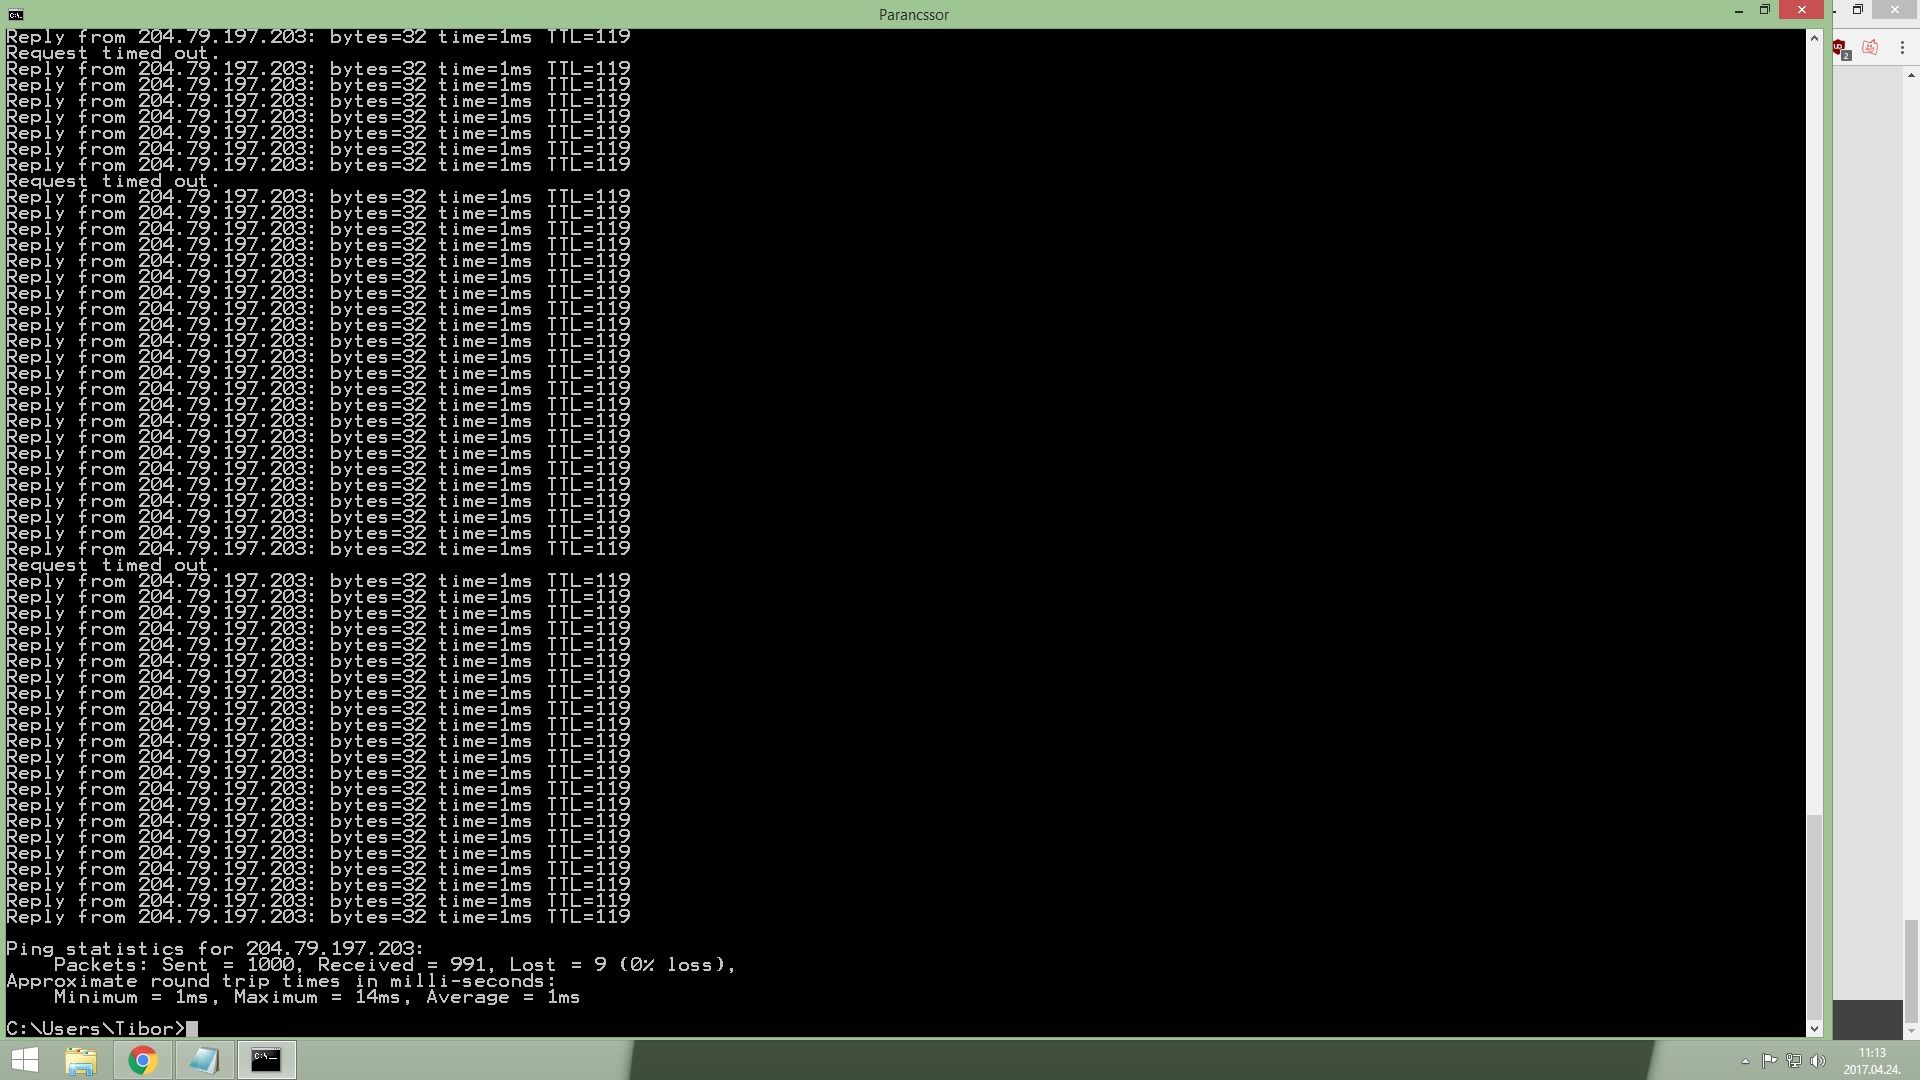Open the uBlock Origin extension icon

[1840, 48]
